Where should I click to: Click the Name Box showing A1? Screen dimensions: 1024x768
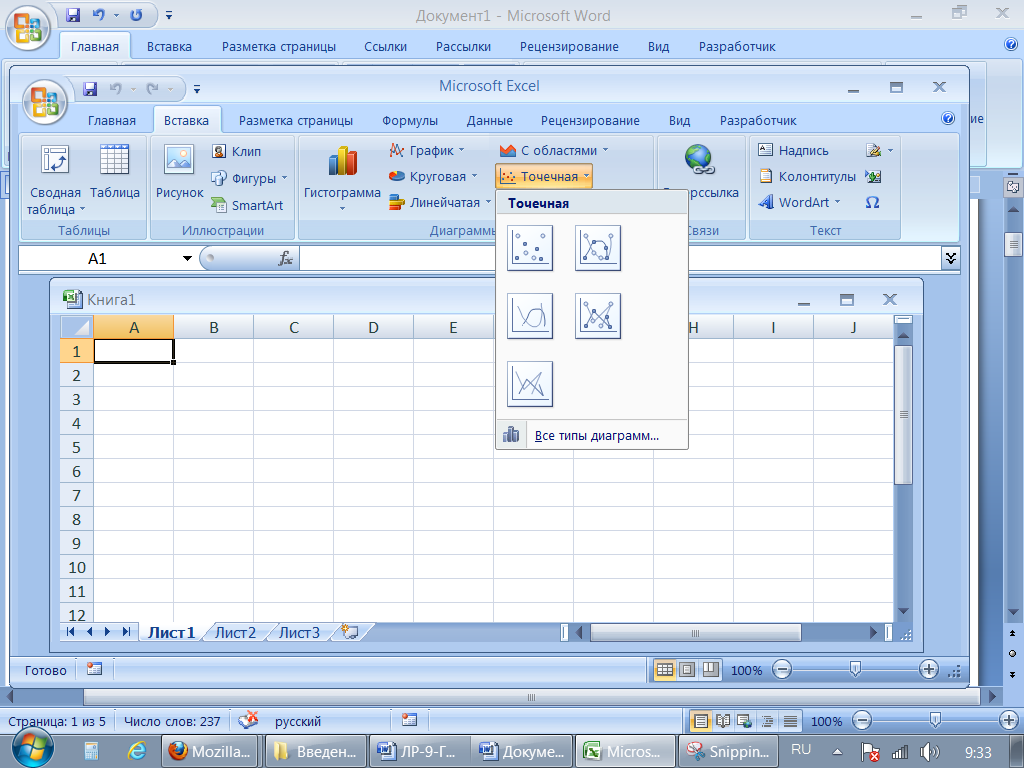click(x=98, y=259)
